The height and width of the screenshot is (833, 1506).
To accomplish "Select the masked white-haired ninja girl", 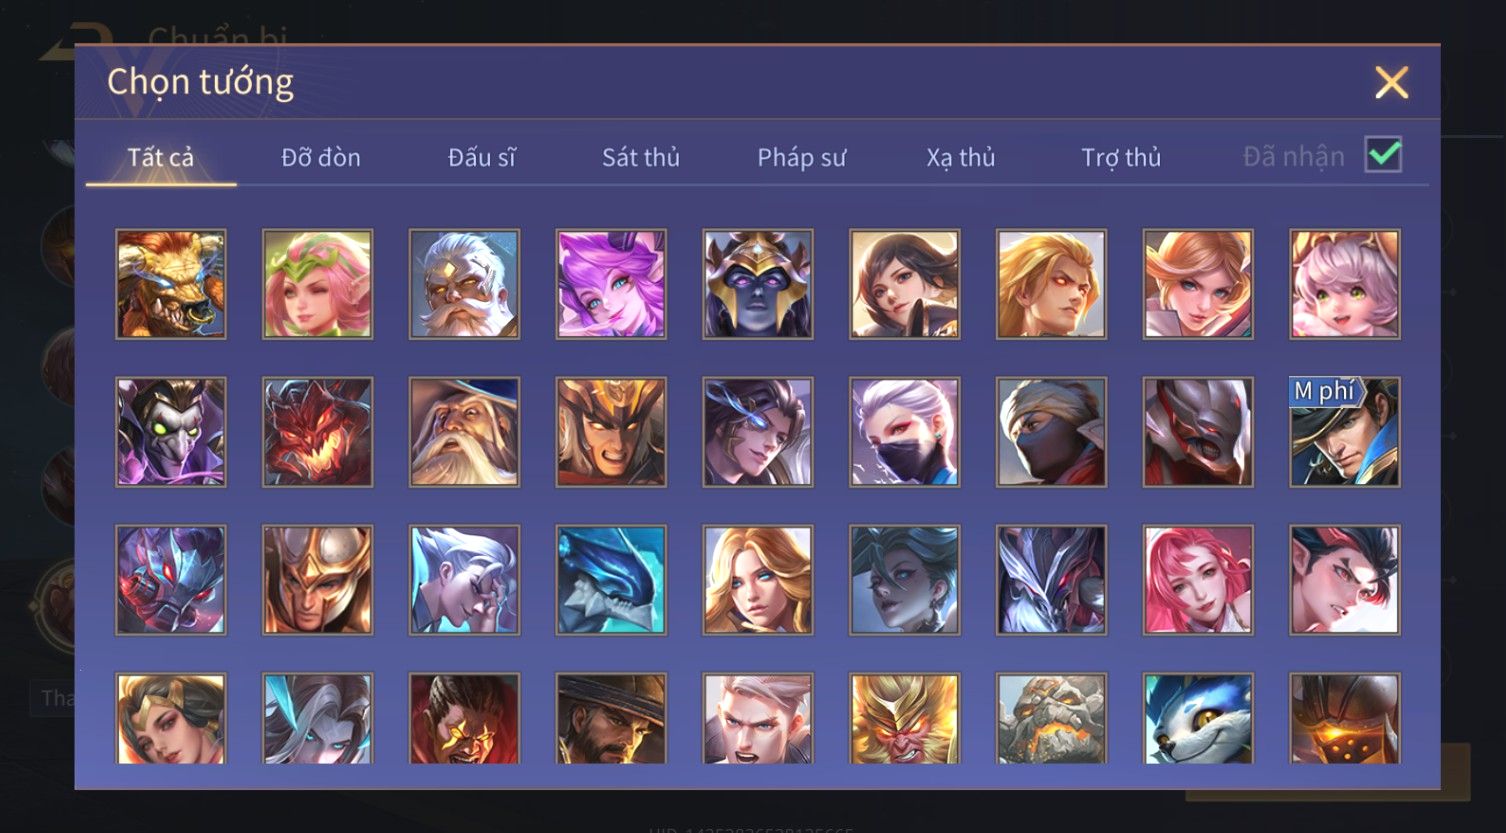I will [905, 432].
